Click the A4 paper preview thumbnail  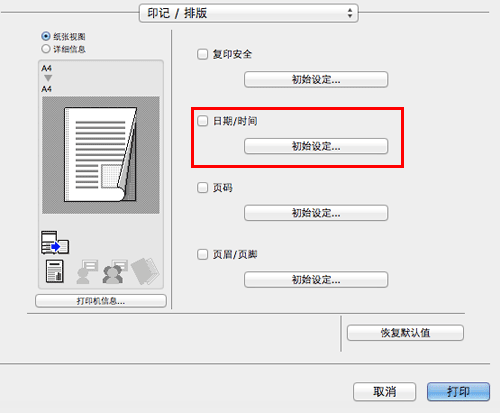101,155
